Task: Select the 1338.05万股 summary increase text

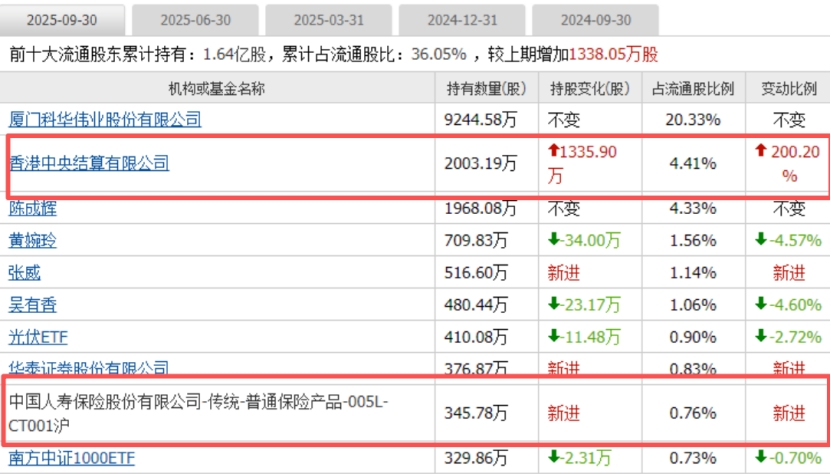Action: (613, 54)
